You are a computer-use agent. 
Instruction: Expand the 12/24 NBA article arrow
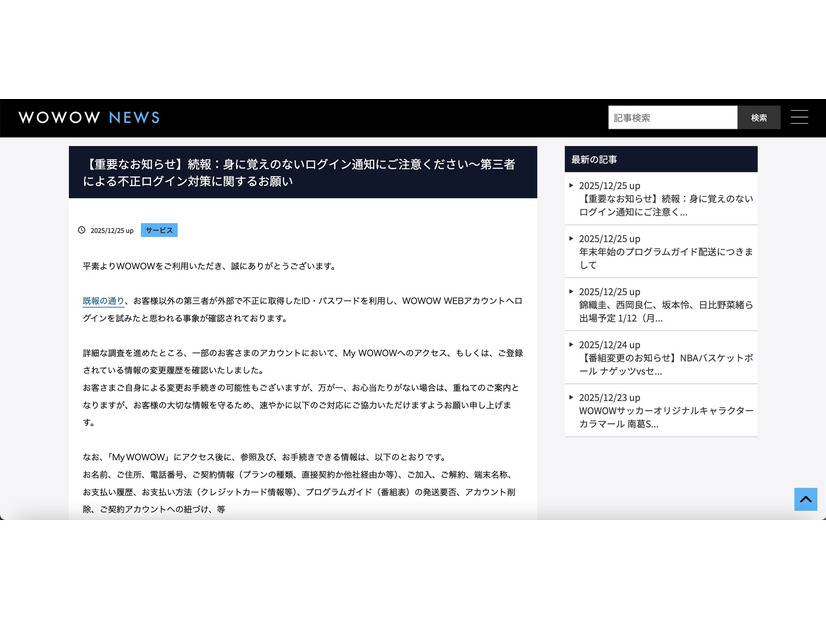click(572, 346)
